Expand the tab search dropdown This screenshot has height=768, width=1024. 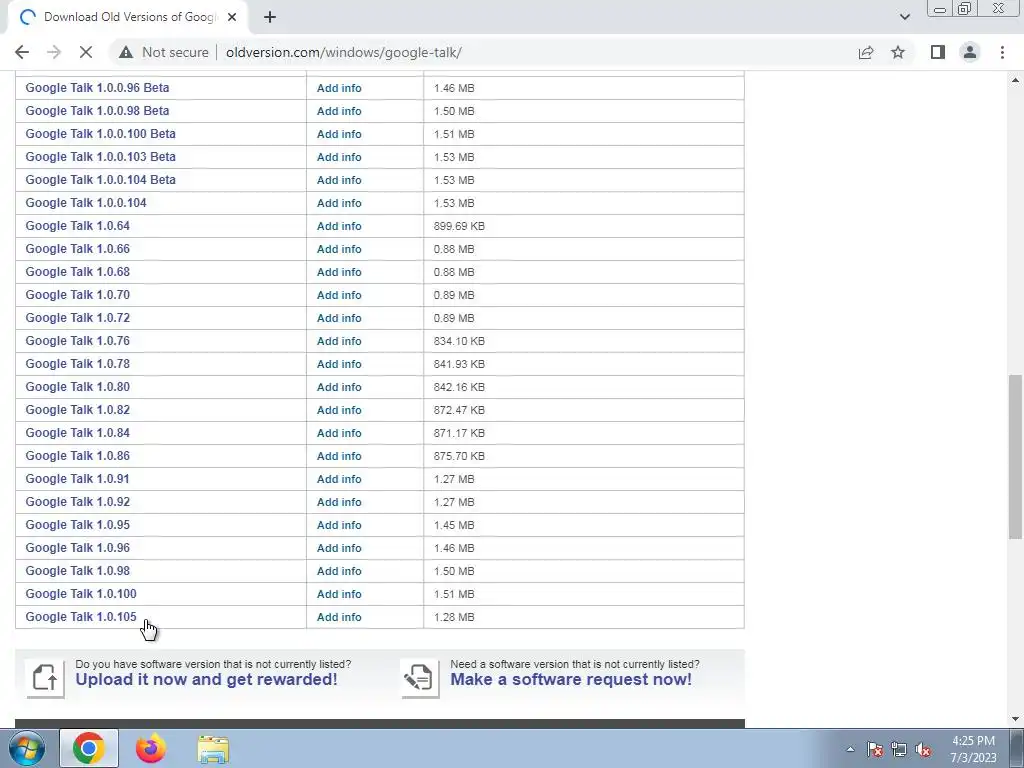[904, 17]
